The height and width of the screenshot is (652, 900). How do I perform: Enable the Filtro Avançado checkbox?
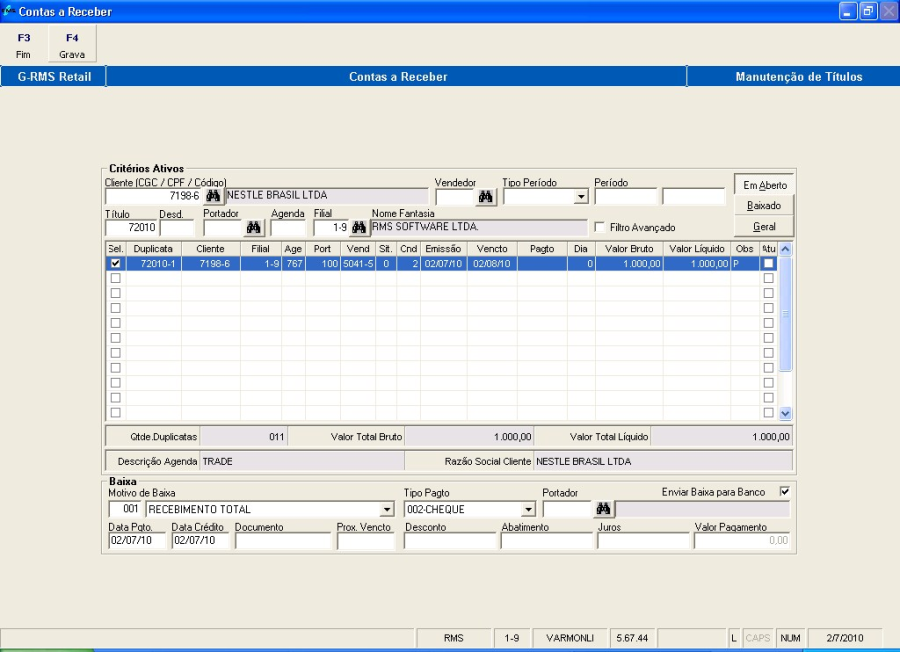(x=600, y=228)
